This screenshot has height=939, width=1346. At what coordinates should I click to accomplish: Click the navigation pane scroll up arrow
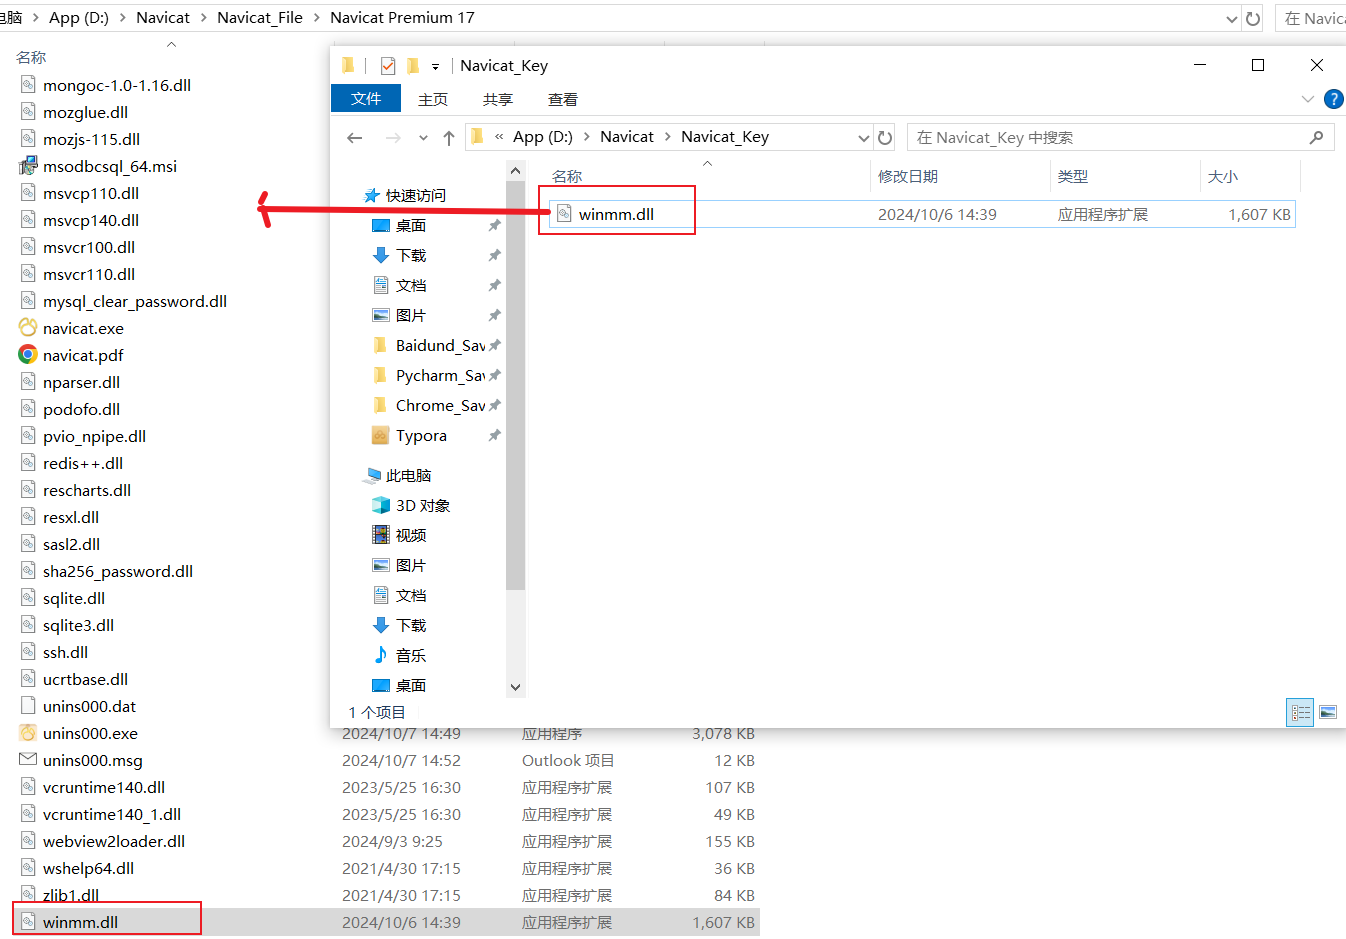[x=515, y=171]
